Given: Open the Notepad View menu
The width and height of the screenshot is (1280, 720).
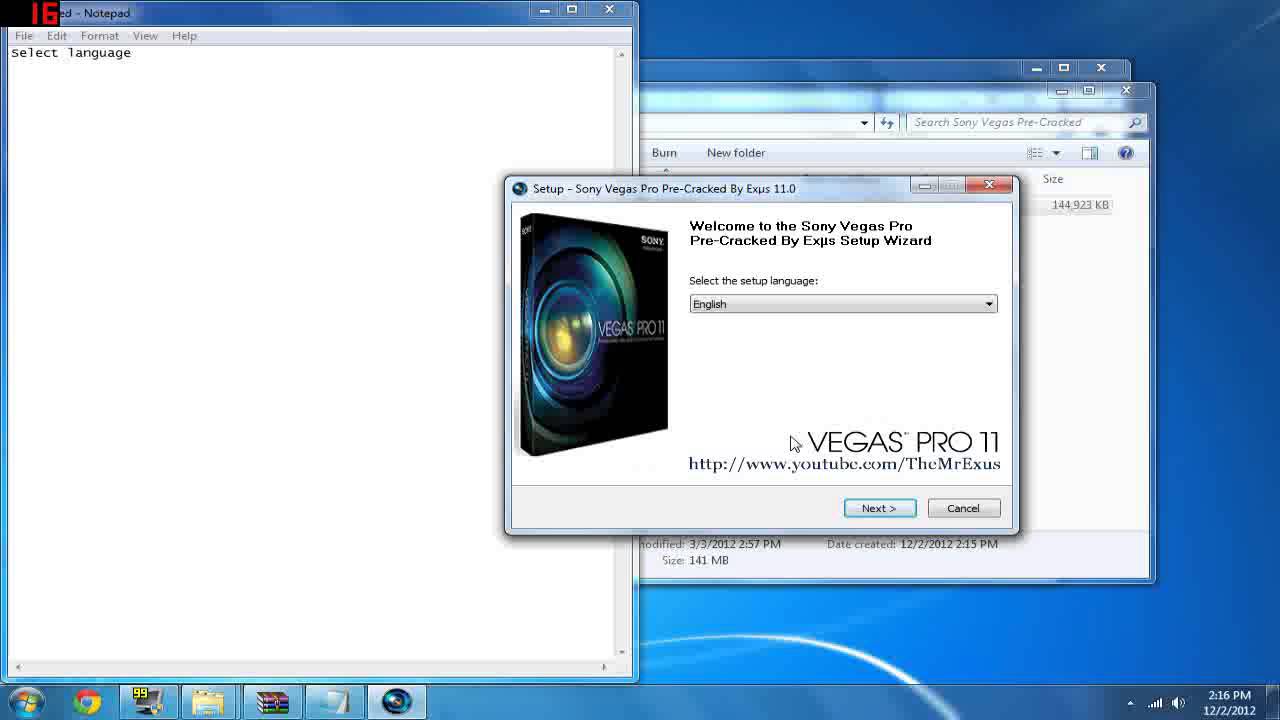Looking at the screenshot, I should point(145,36).
